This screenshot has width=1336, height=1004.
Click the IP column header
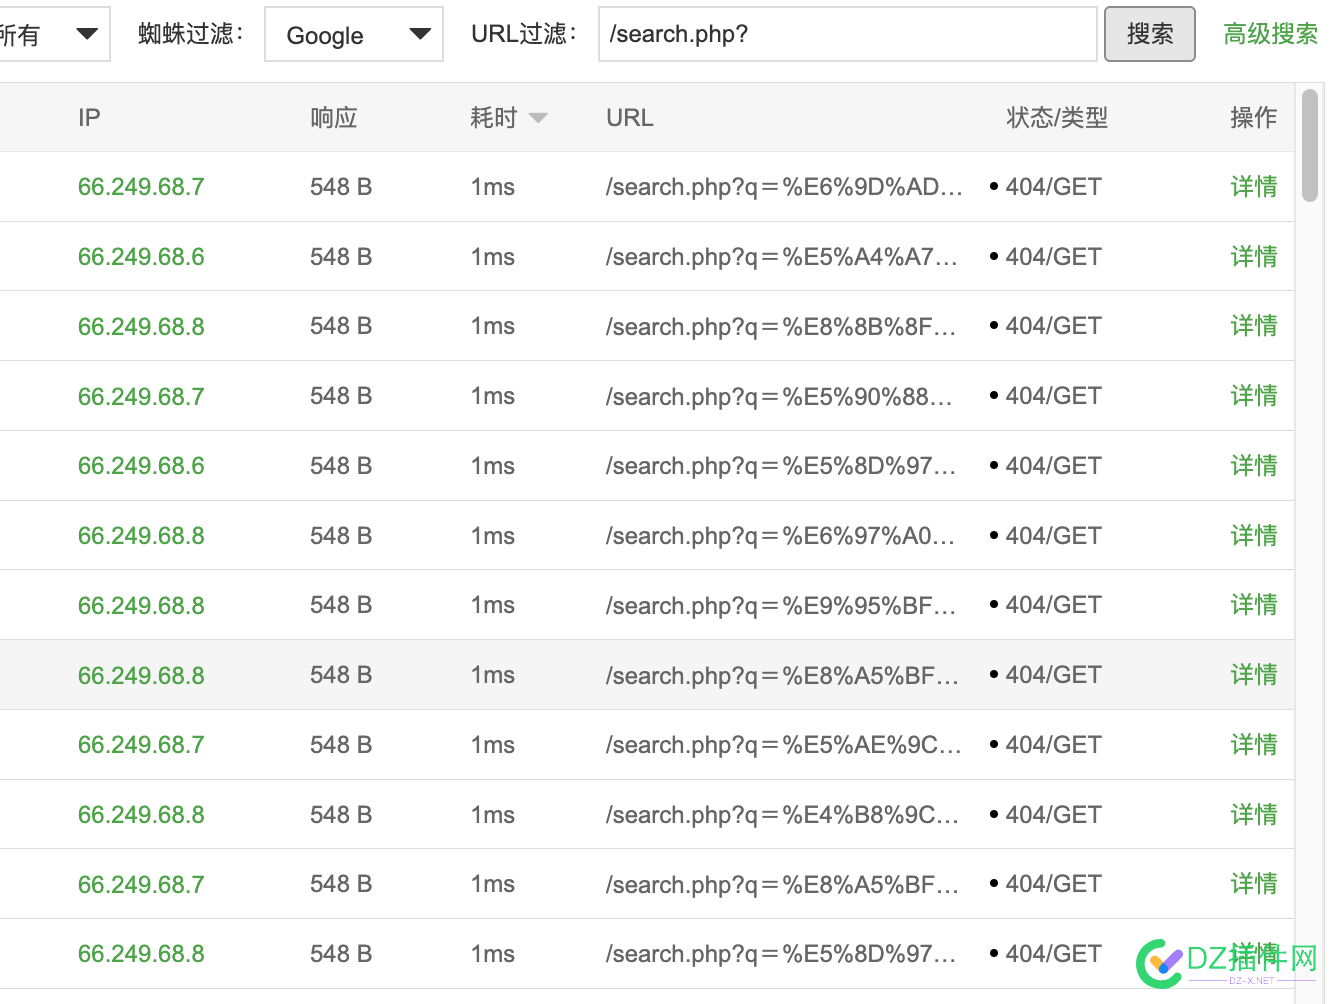(89, 118)
